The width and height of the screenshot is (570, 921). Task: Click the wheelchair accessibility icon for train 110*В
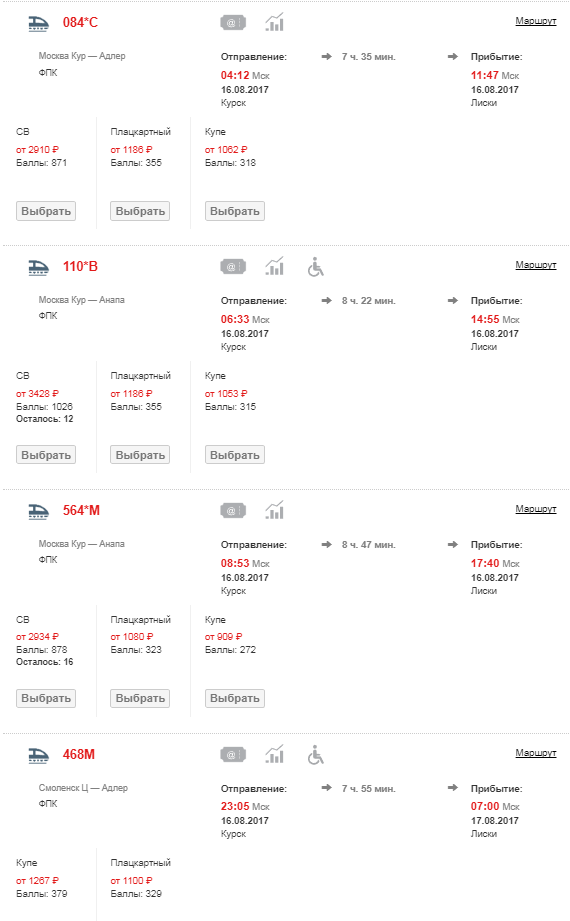[x=316, y=267]
